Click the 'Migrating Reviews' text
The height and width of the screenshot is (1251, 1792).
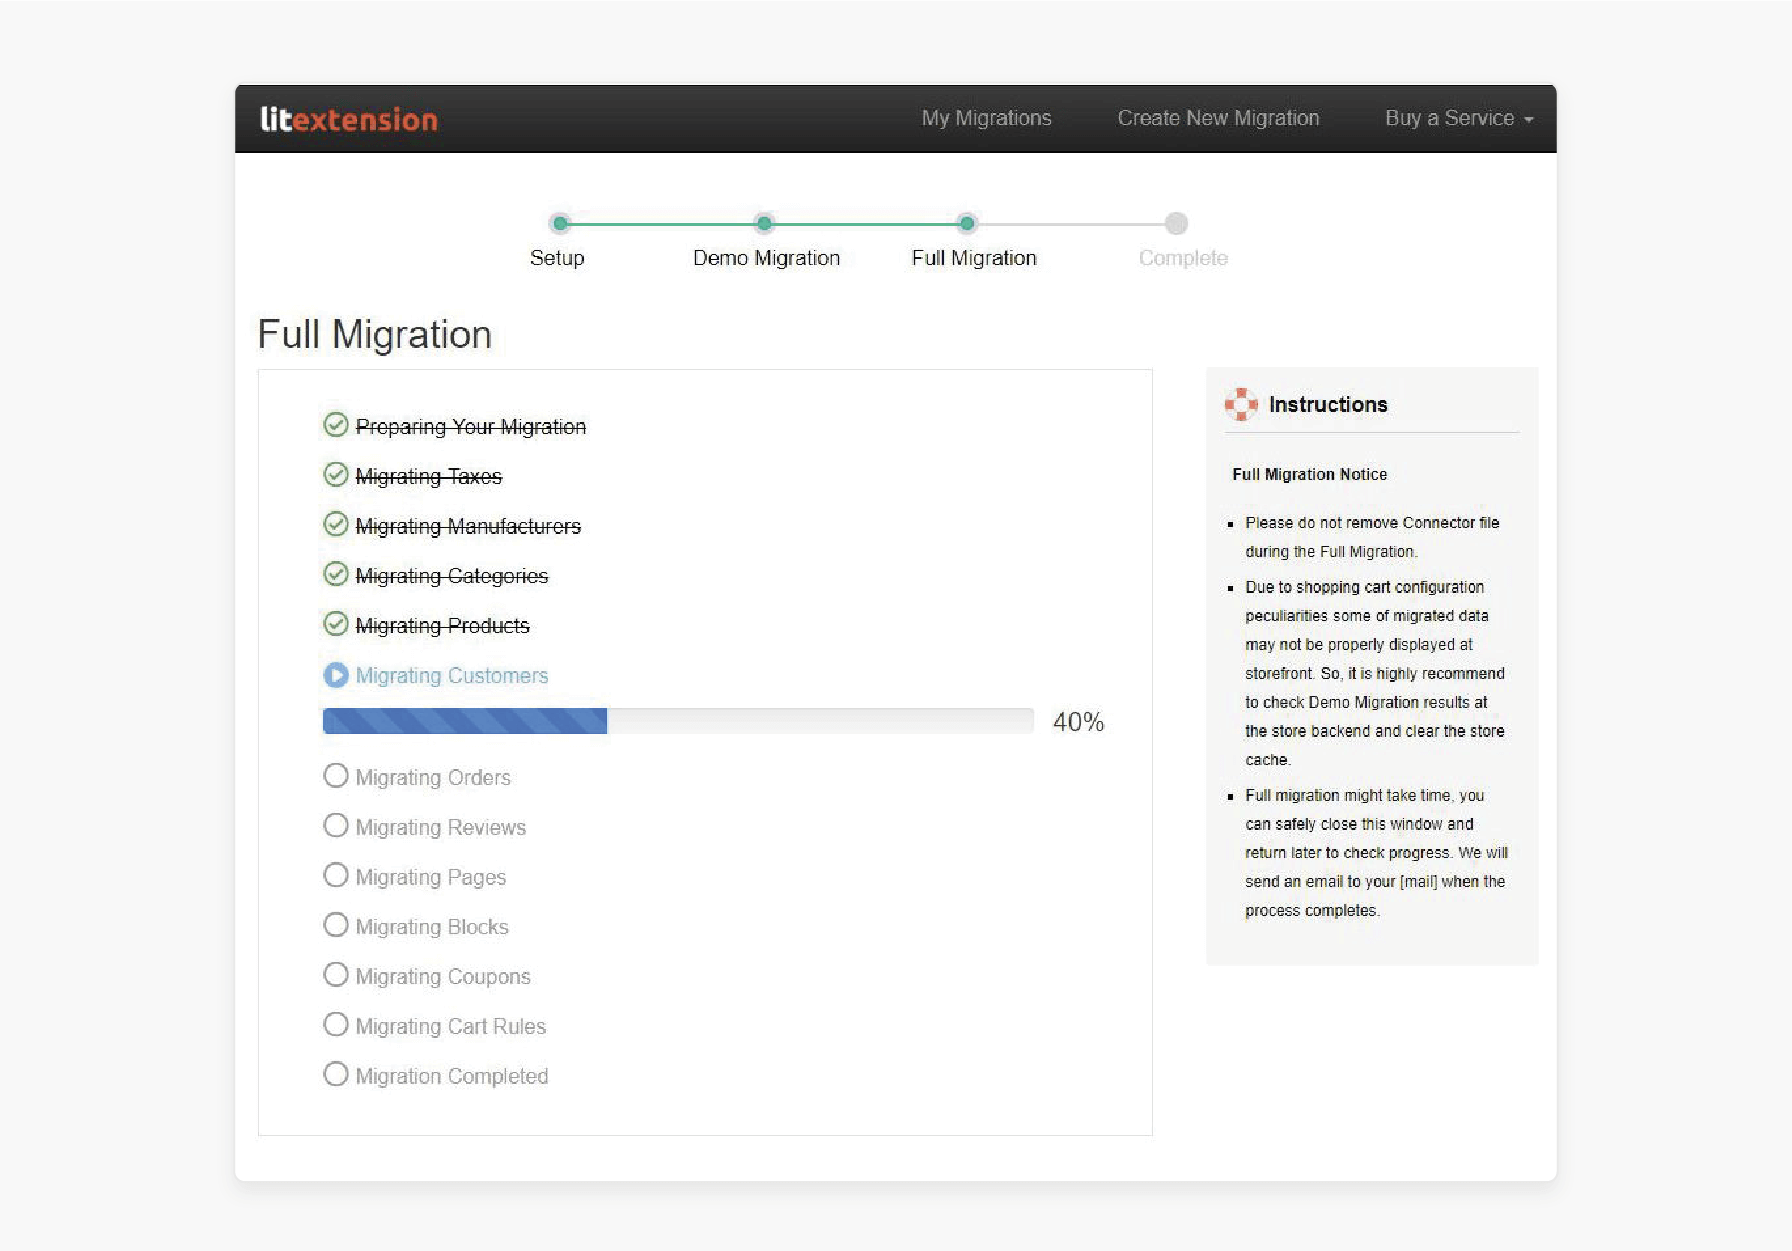click(x=441, y=828)
